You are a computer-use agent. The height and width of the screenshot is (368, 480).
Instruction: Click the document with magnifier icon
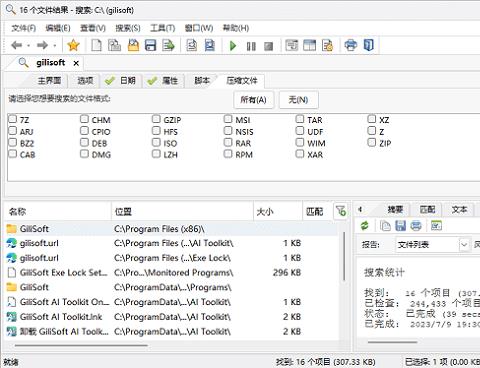(x=192, y=45)
